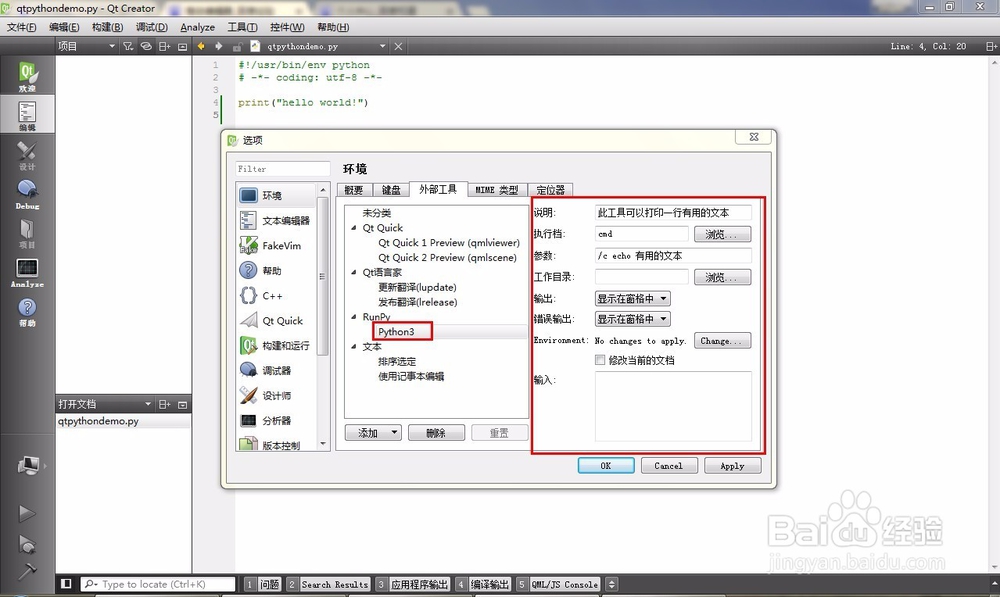This screenshot has height=597, width=1000.
Task: Switch to the MIME type tab
Action: click(x=497, y=190)
